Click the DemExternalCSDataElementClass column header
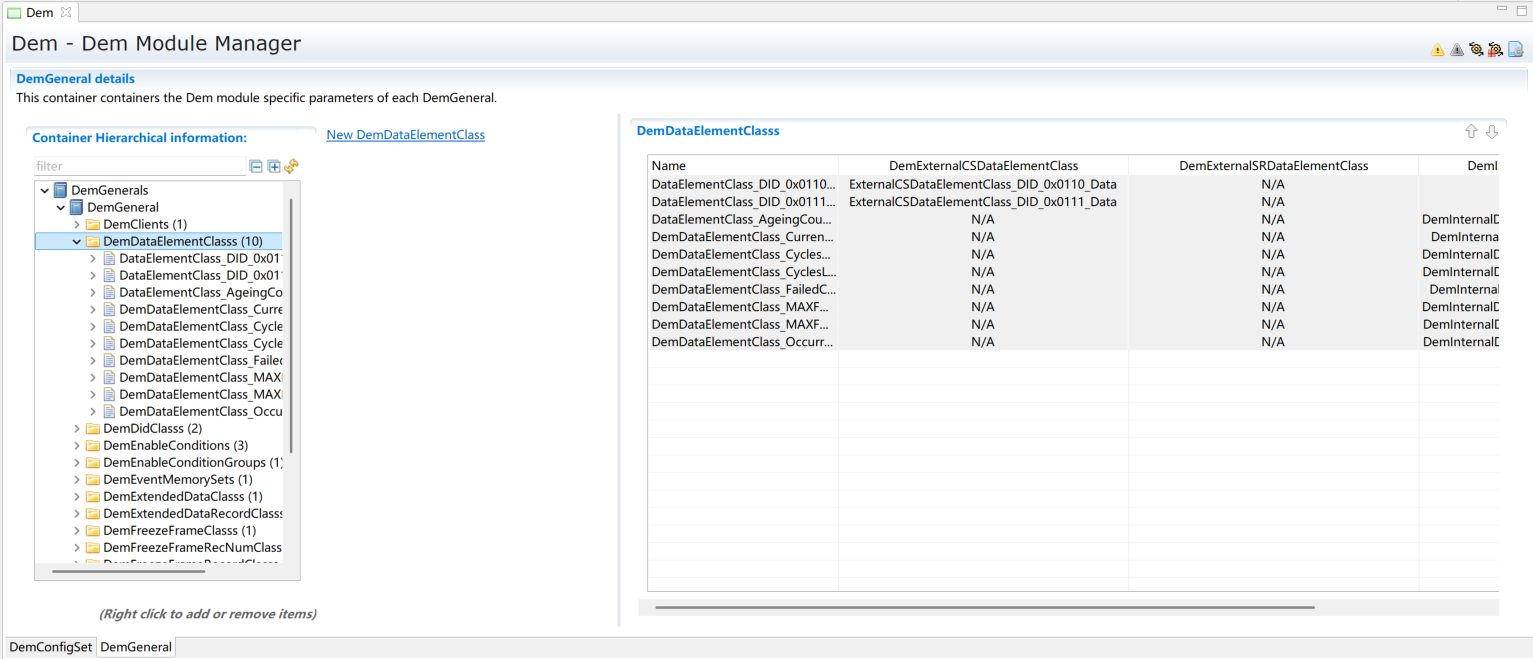Viewport: 1533px width, 659px height. (x=983, y=166)
